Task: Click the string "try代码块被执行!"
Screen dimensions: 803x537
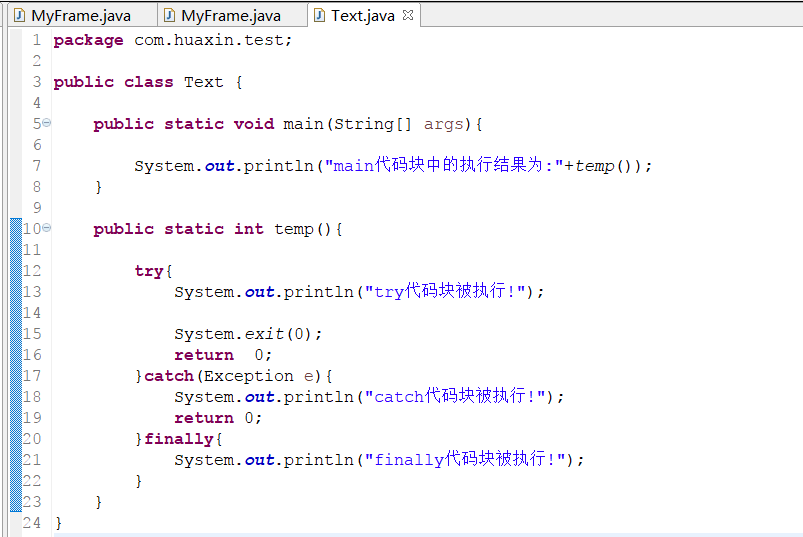Action: pyautogui.click(x=445, y=291)
